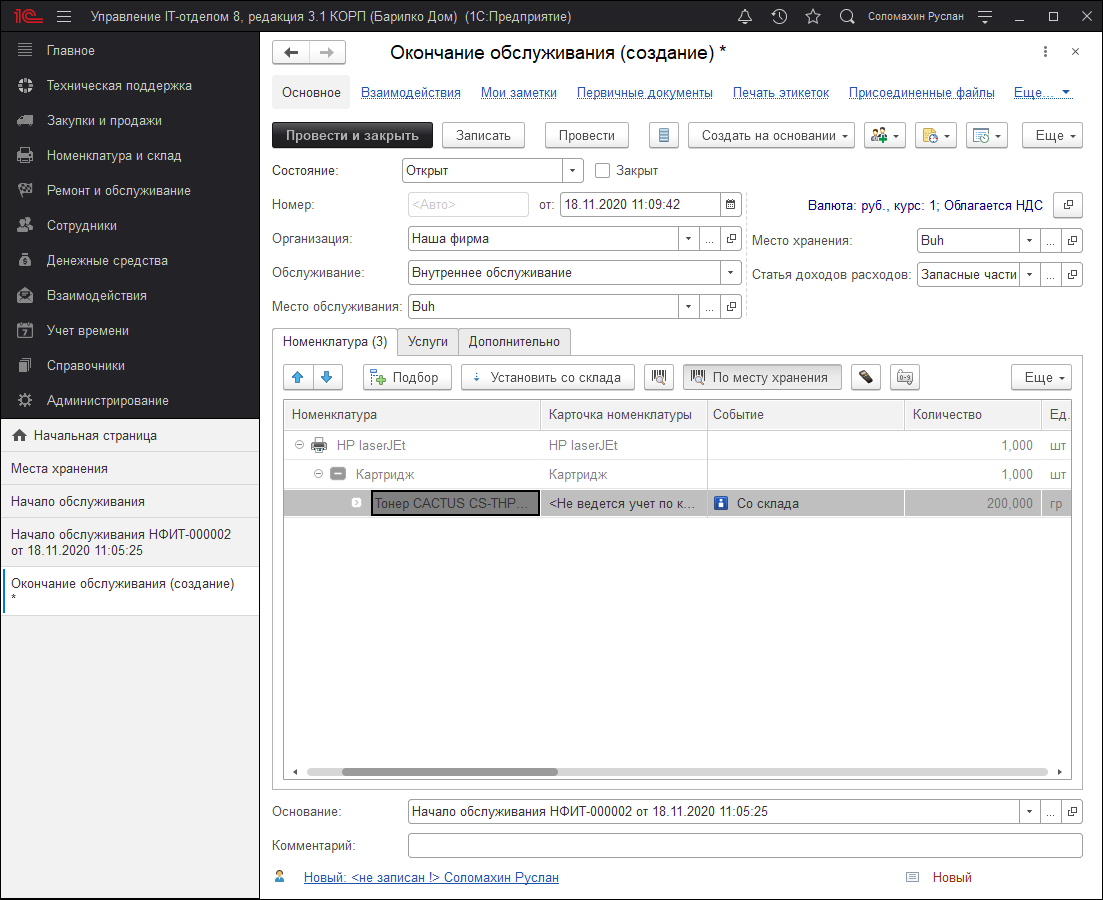Click the Провести и закрыть button
The image size is (1103, 900).
[352, 136]
